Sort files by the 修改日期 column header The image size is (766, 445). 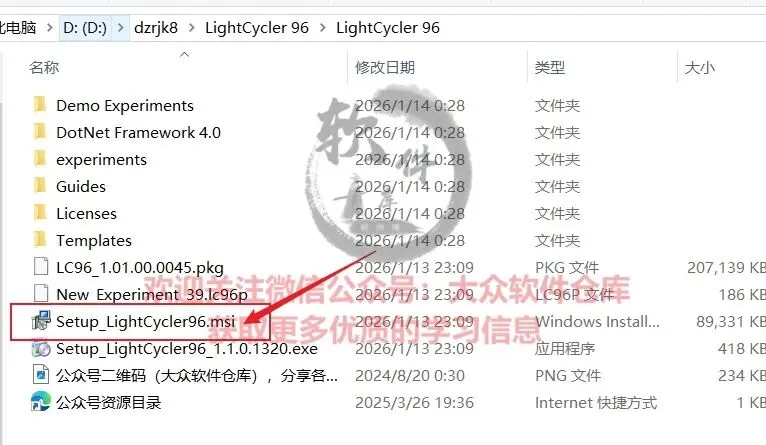point(385,67)
